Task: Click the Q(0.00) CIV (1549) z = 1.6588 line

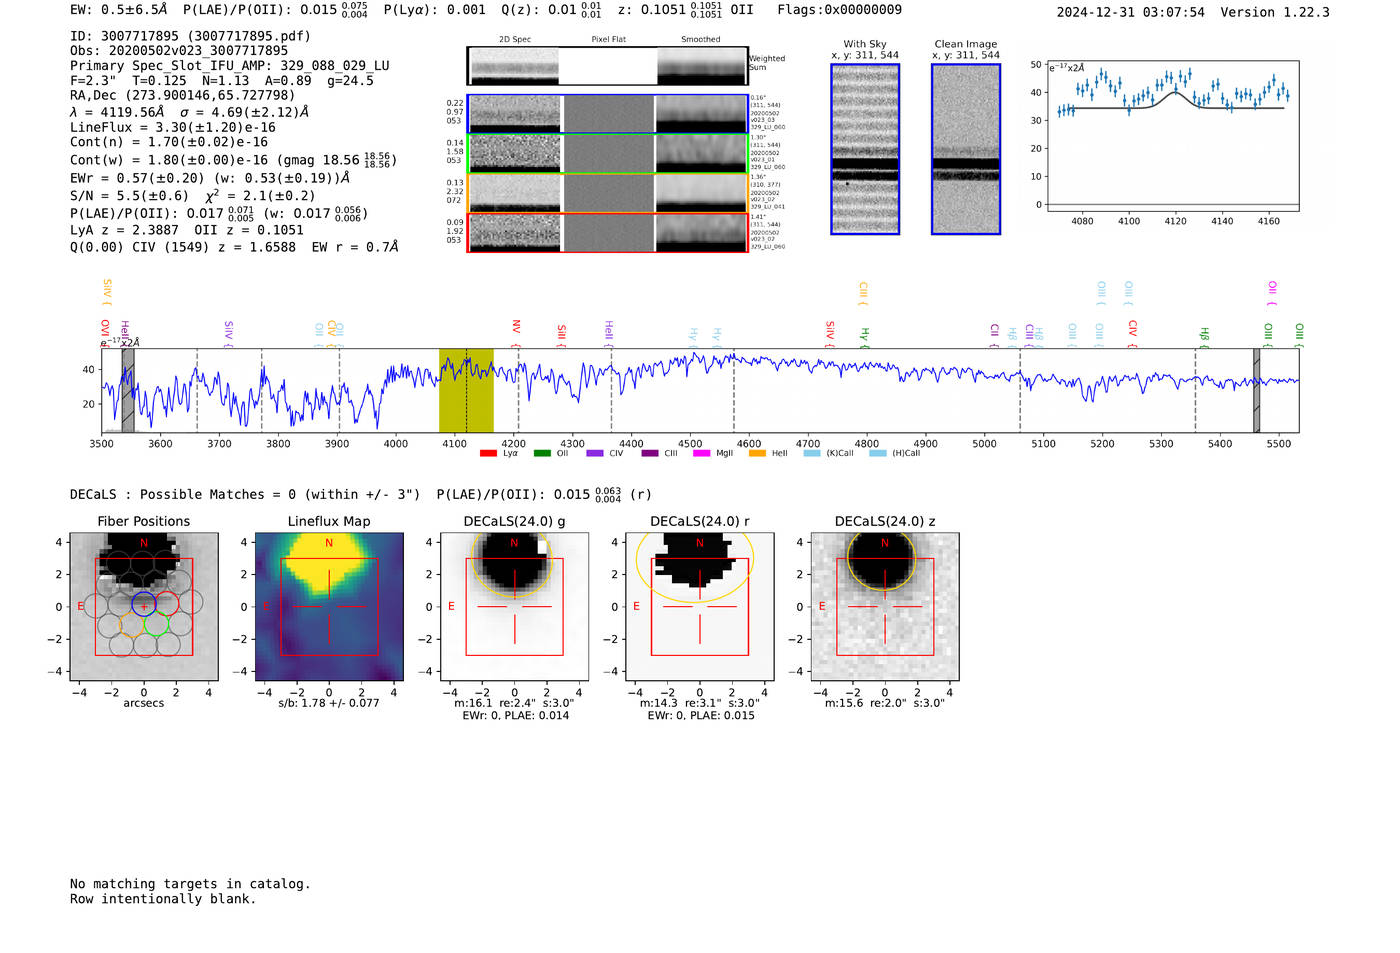Action: 234,247
